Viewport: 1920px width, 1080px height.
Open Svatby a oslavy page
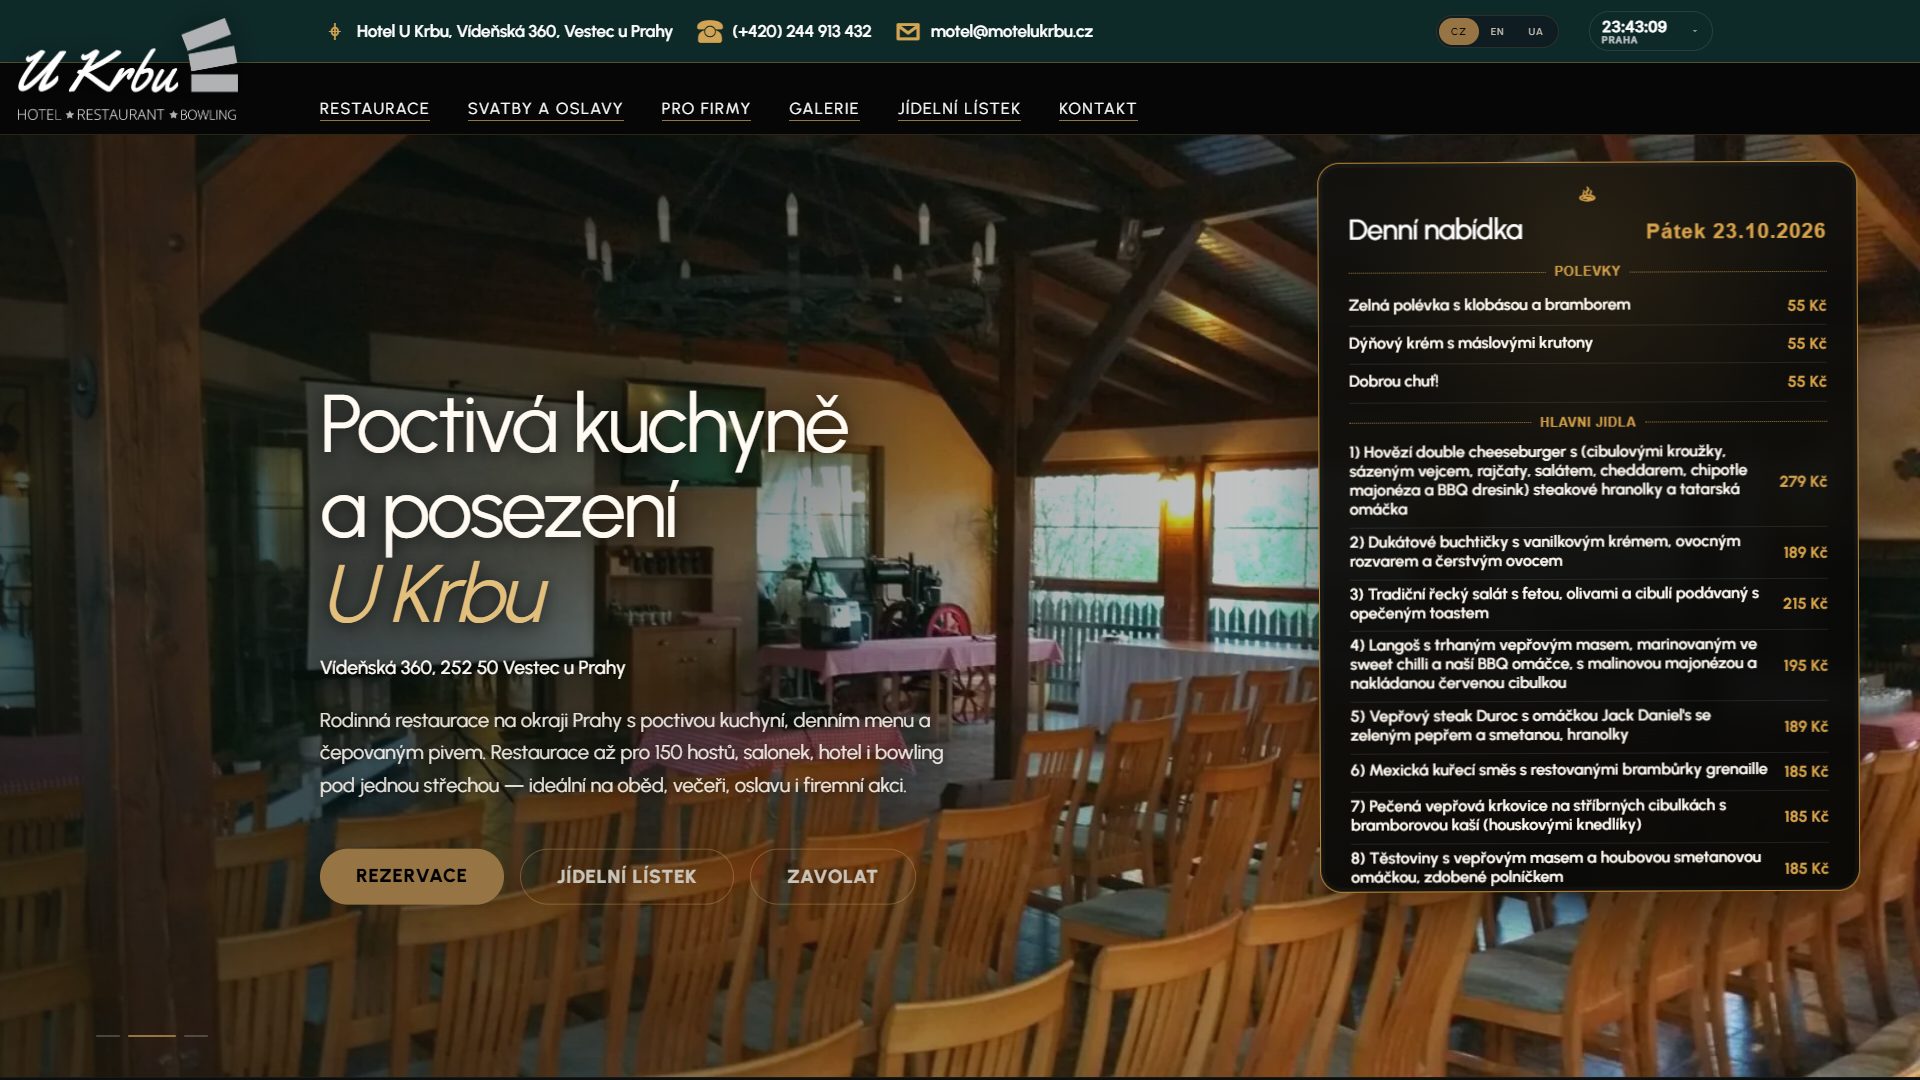(x=545, y=109)
